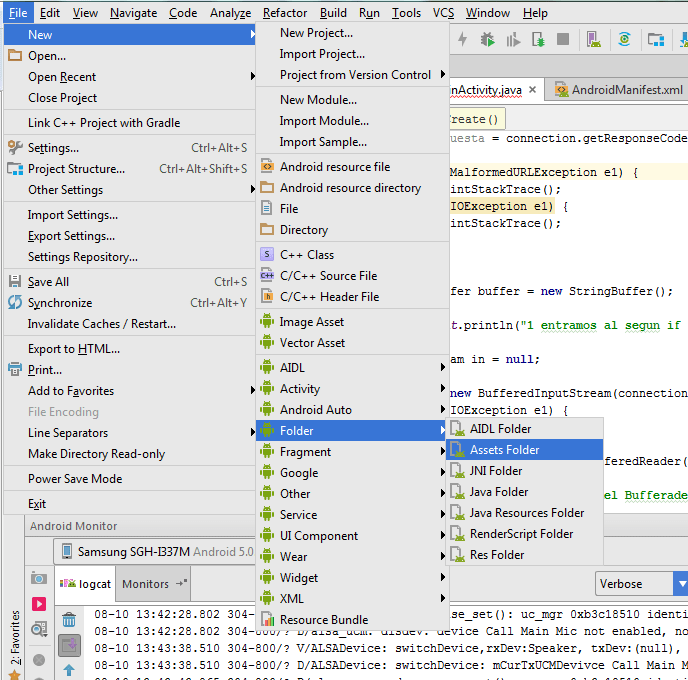Click the Open folder icon in File menu
This screenshot has width=688, height=680.
[15, 55]
